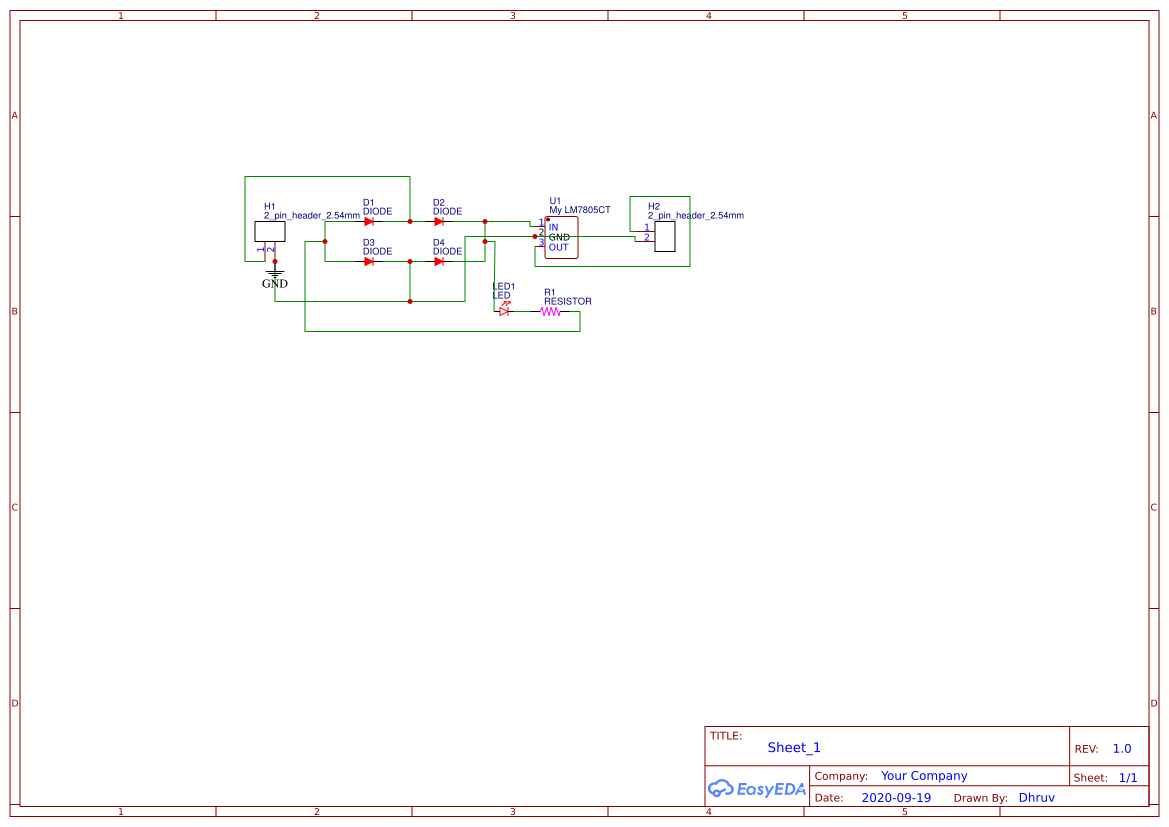Click the IN pin label on U1
This screenshot has width=1169, height=827.
click(555, 227)
